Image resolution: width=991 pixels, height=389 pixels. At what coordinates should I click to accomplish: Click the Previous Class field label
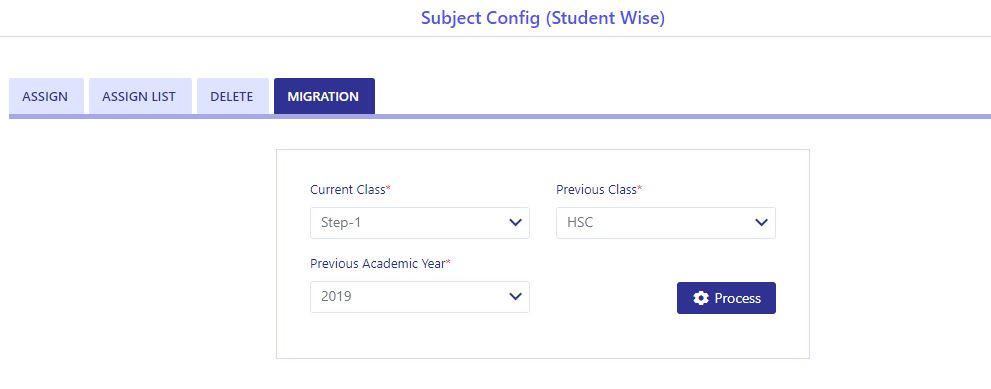596,190
